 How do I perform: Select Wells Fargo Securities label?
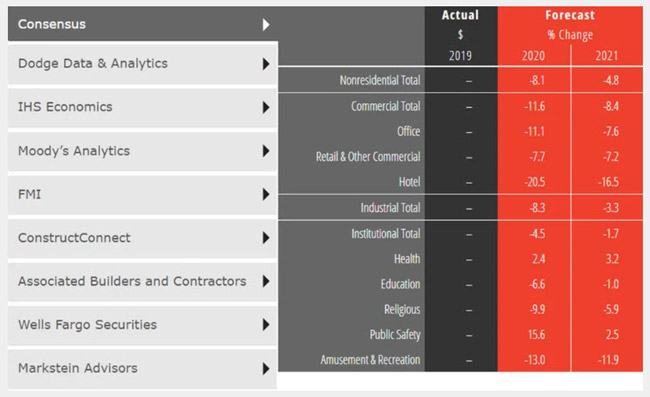point(87,324)
